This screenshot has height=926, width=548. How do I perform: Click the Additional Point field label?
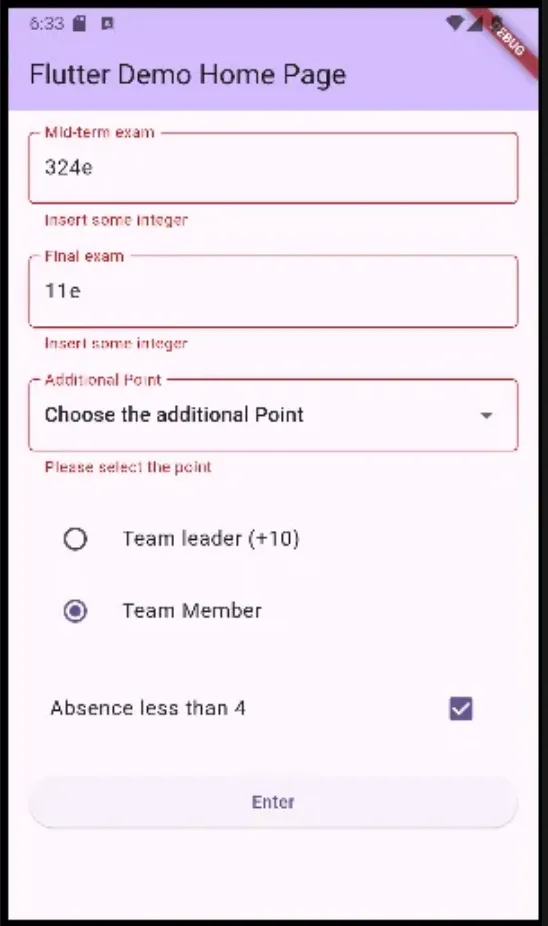point(103,380)
